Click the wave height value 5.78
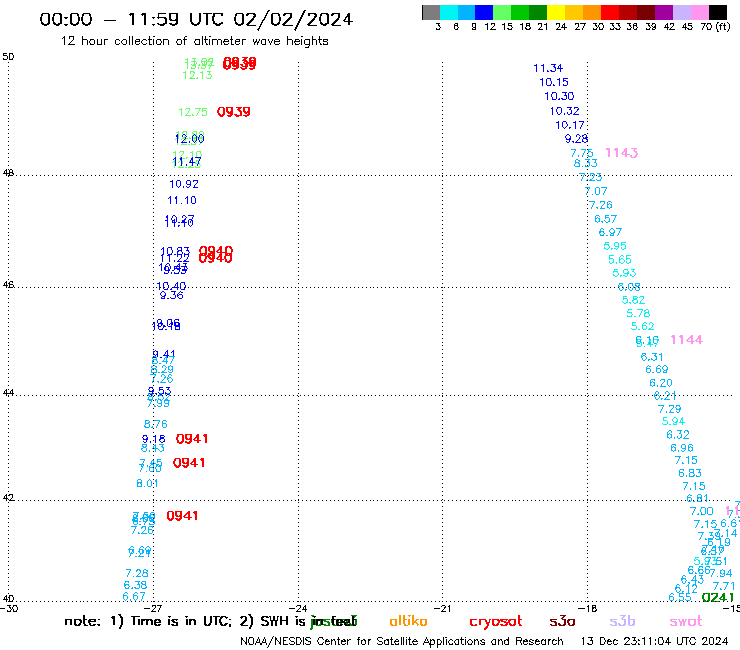The height and width of the screenshot is (650, 740). [x=638, y=313]
